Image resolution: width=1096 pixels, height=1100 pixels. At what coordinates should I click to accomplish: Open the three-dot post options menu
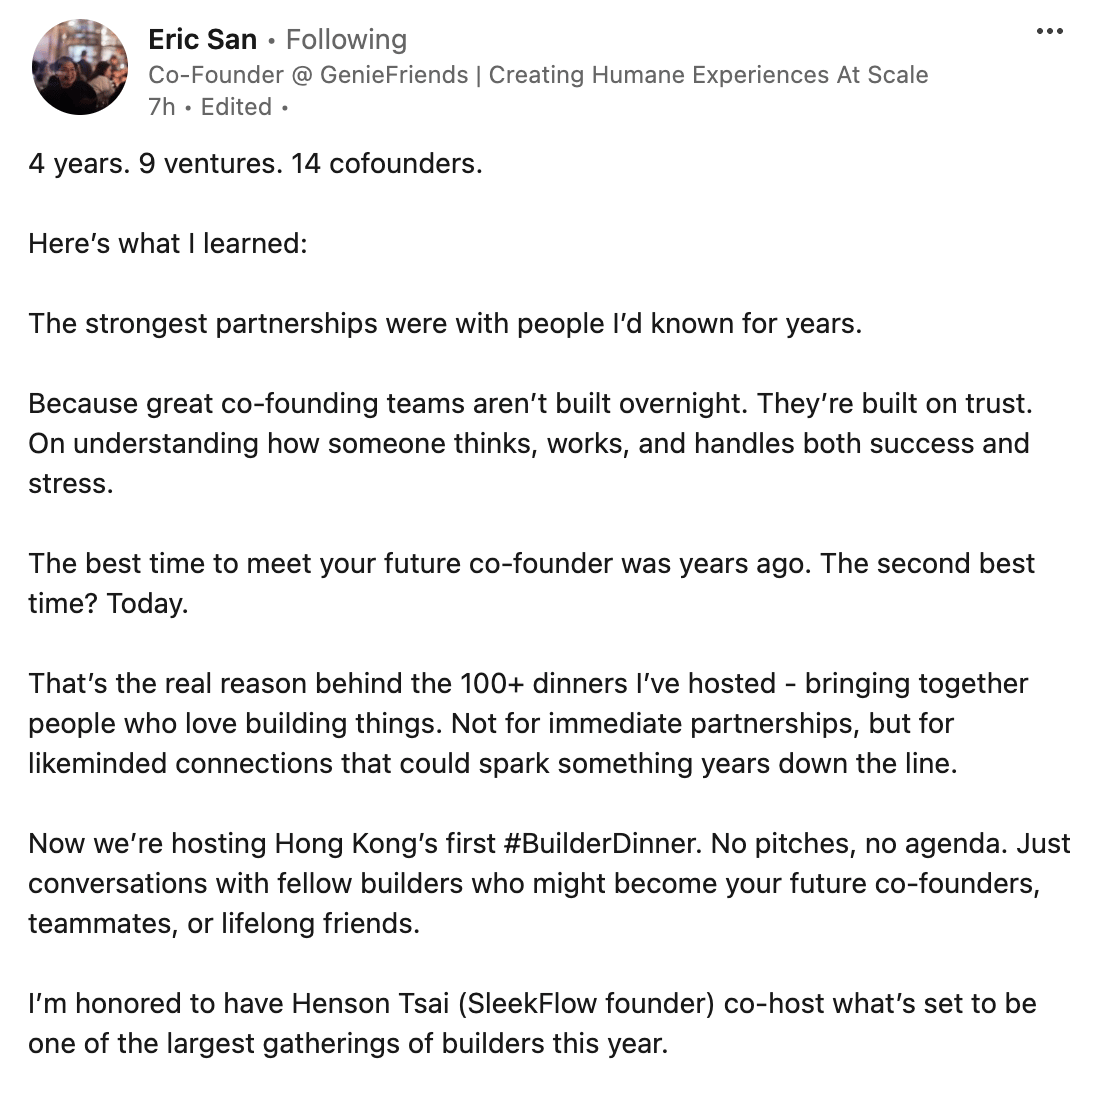pos(1049,31)
